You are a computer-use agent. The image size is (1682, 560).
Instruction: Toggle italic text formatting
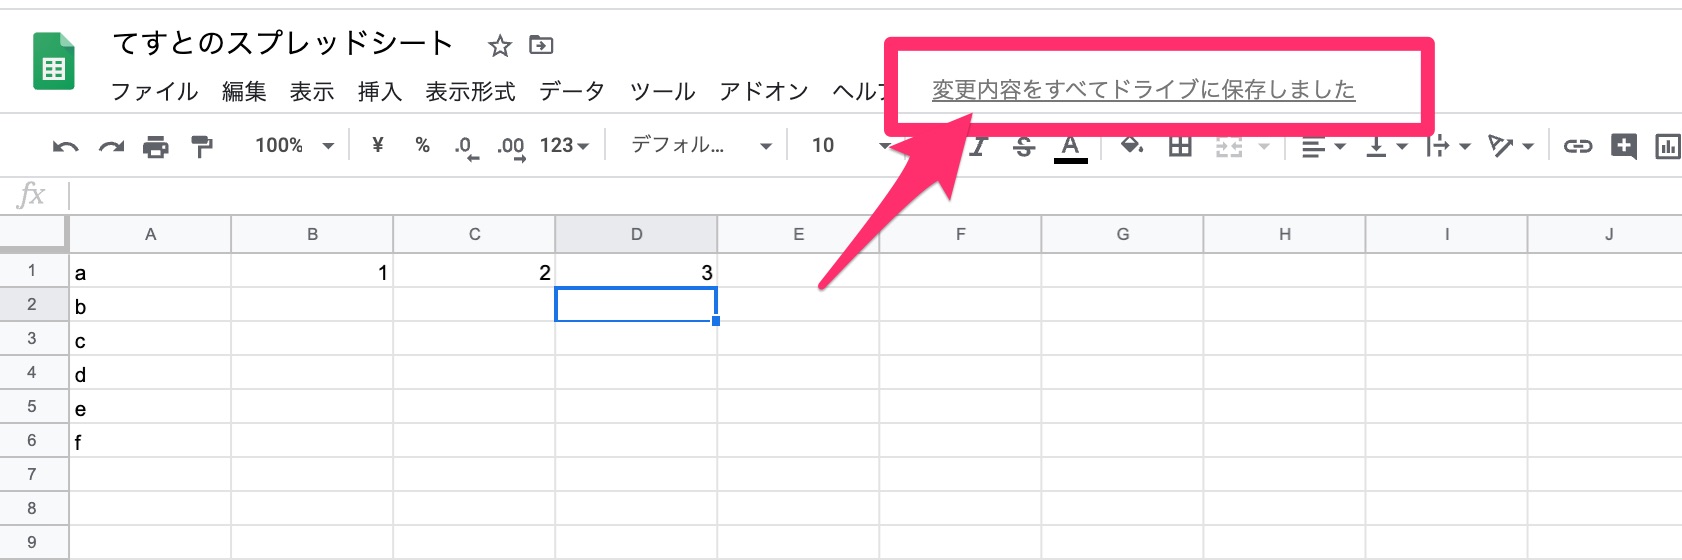tap(978, 147)
